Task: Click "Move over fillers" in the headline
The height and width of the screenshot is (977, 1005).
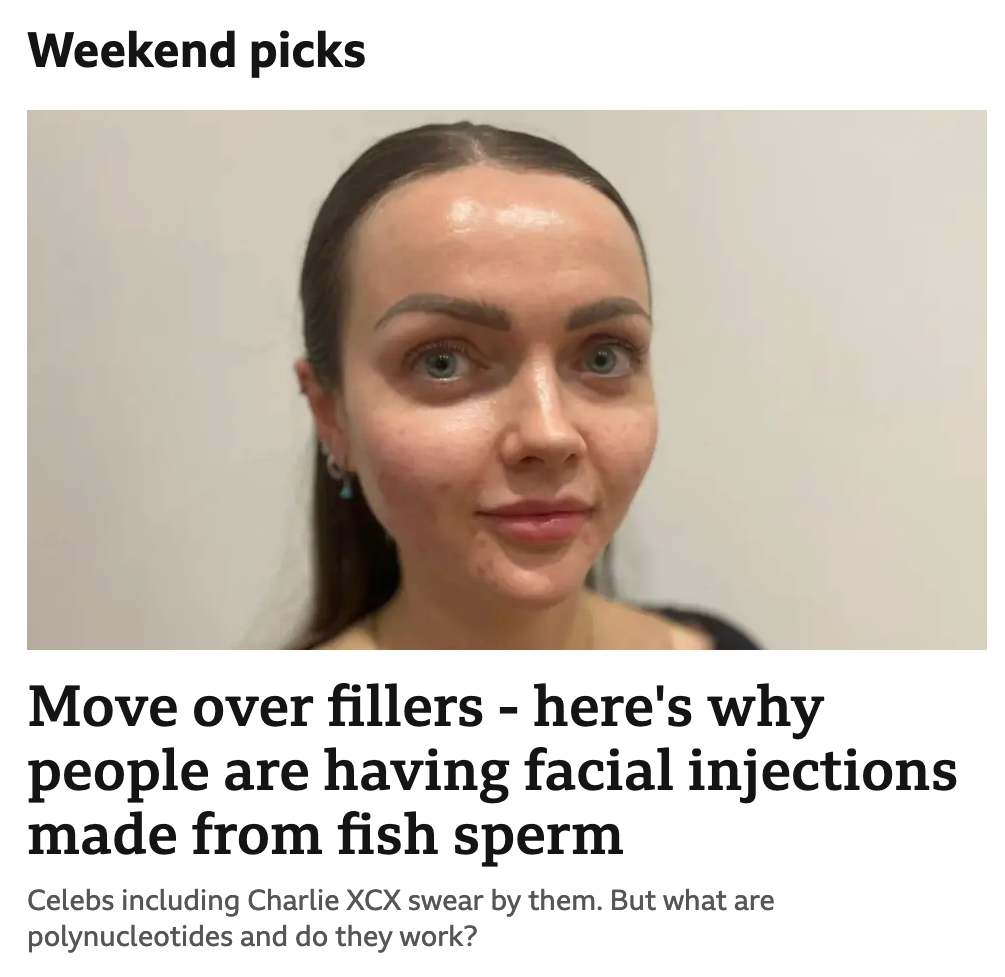Action: click(x=255, y=708)
